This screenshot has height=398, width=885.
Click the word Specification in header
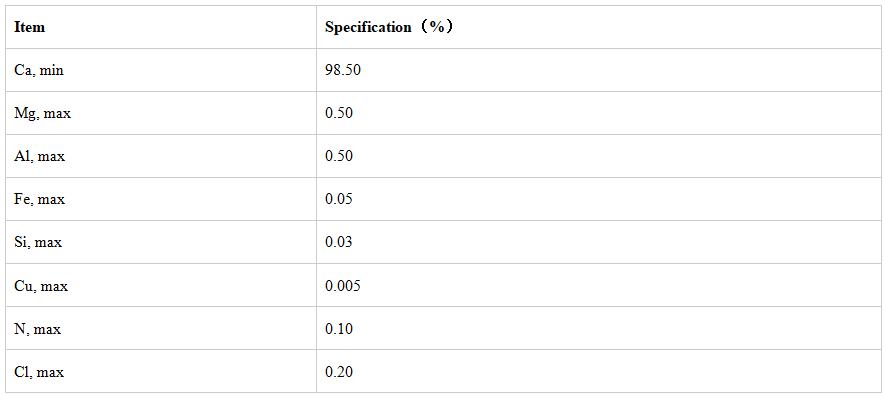click(368, 27)
